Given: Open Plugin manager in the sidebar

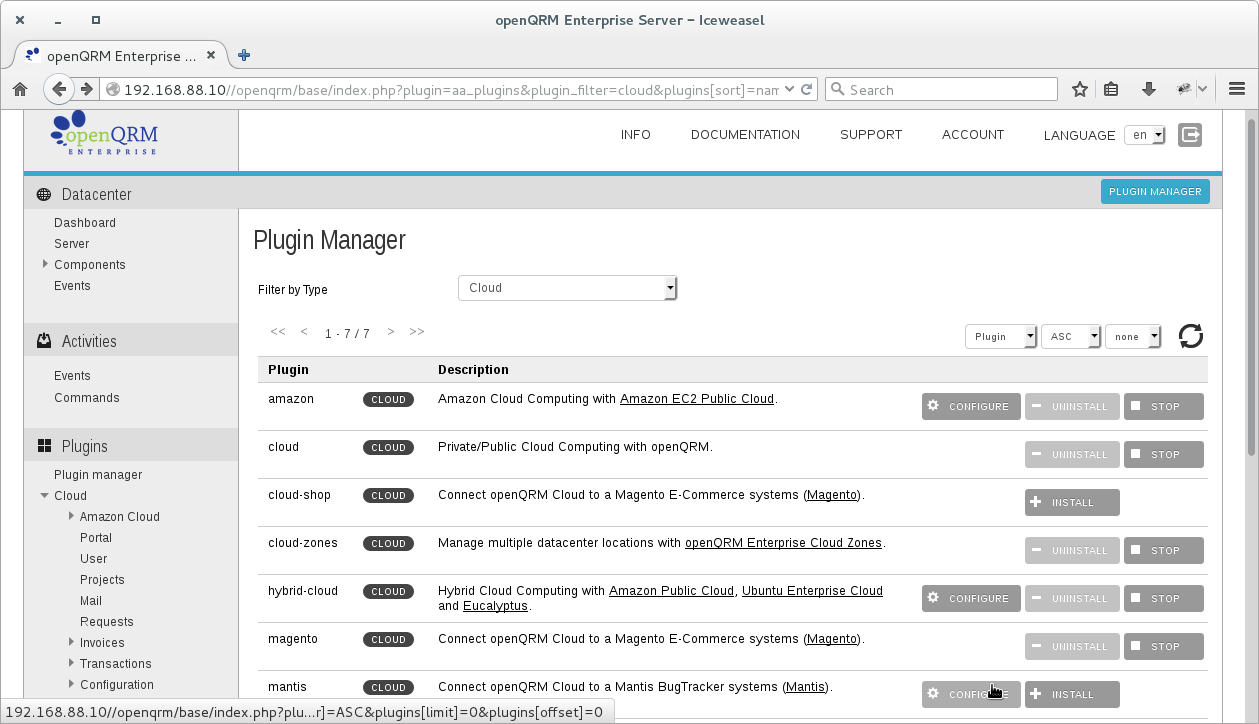Looking at the screenshot, I should click(x=98, y=475).
